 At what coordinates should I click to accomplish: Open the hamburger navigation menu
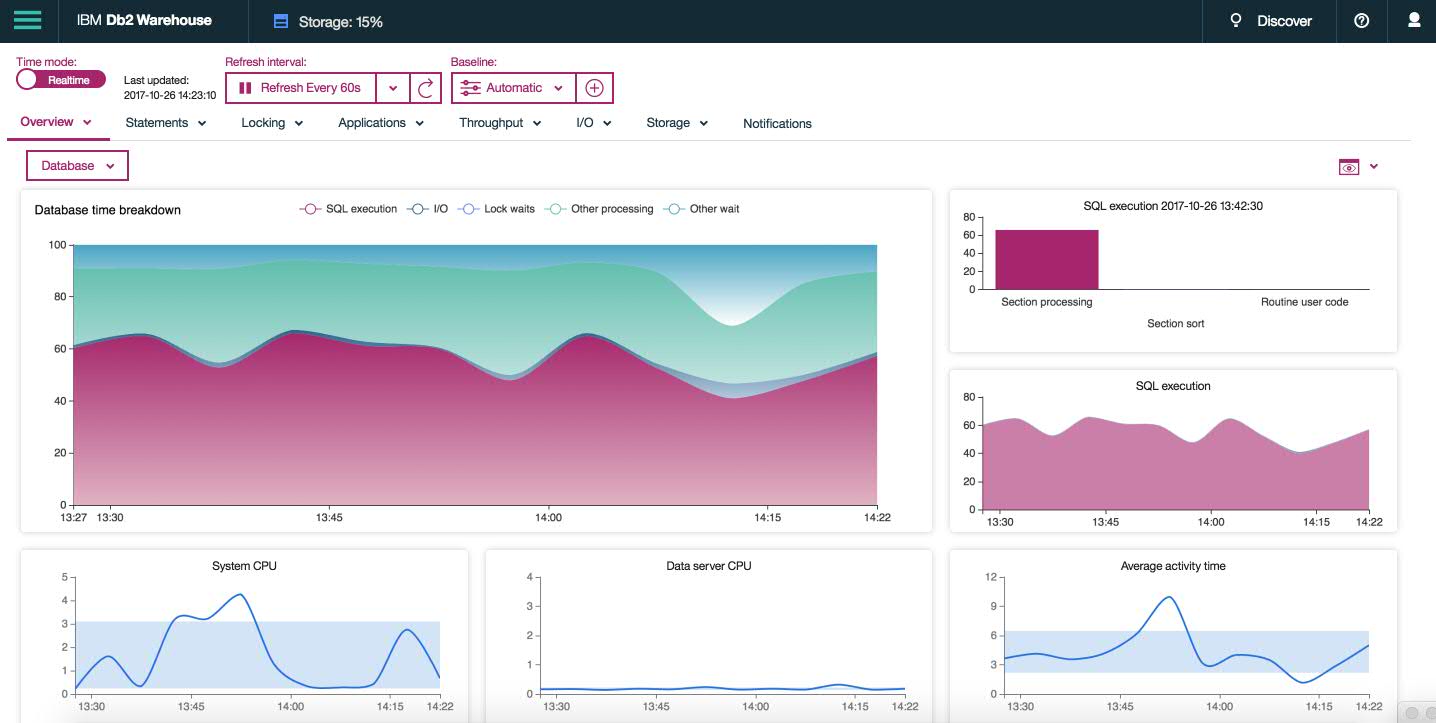[x=27, y=20]
